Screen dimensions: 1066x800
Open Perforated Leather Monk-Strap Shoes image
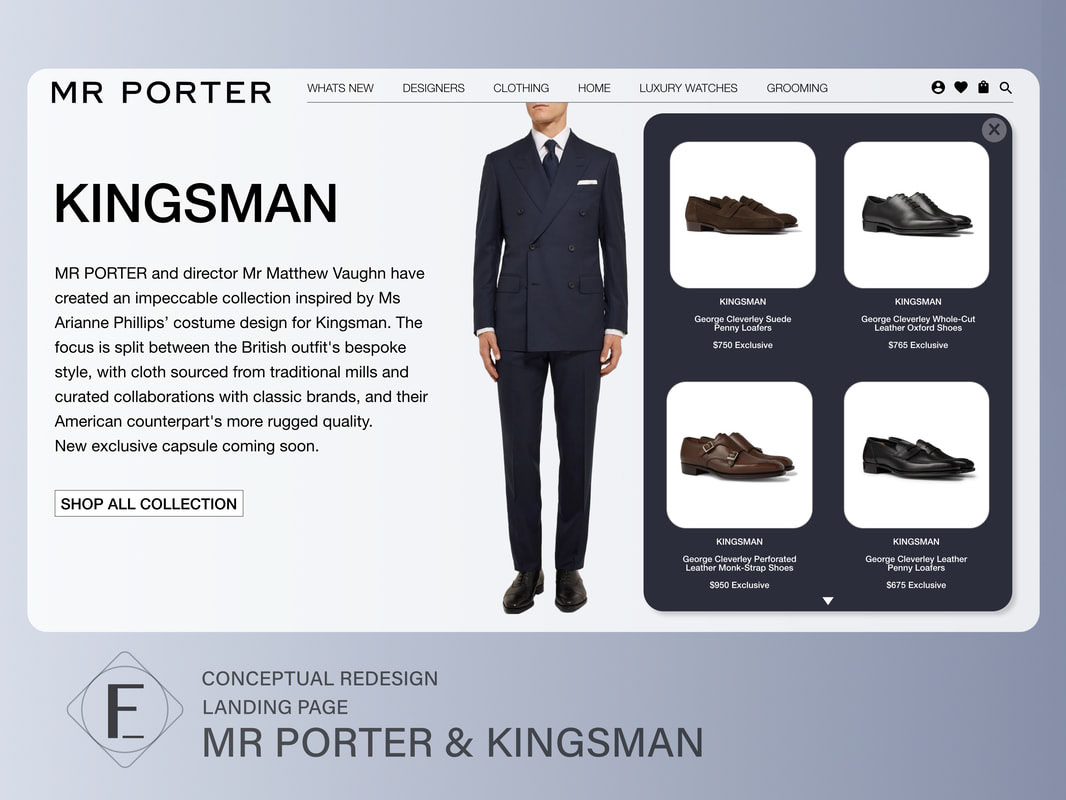(739, 455)
